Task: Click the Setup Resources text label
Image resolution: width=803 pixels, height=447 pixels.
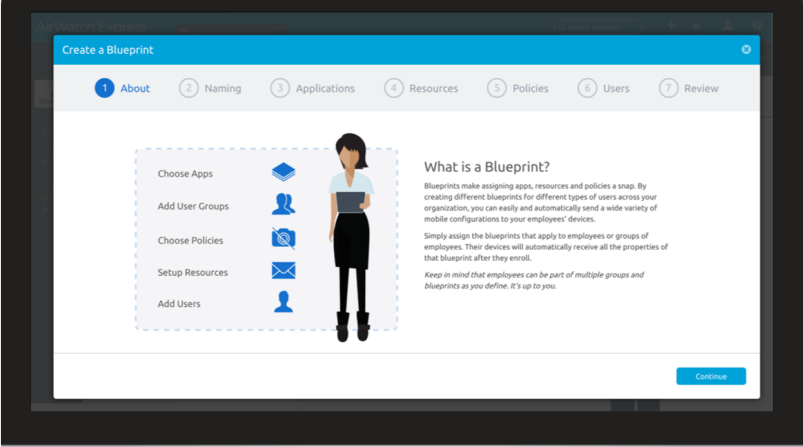Action: point(192,272)
